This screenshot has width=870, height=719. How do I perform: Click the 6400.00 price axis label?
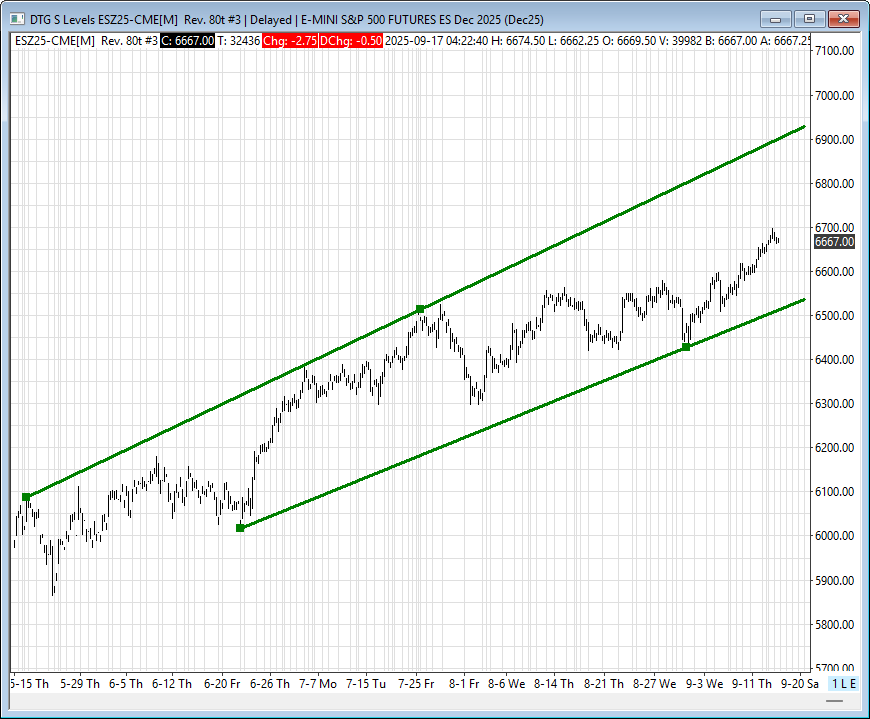coord(834,360)
